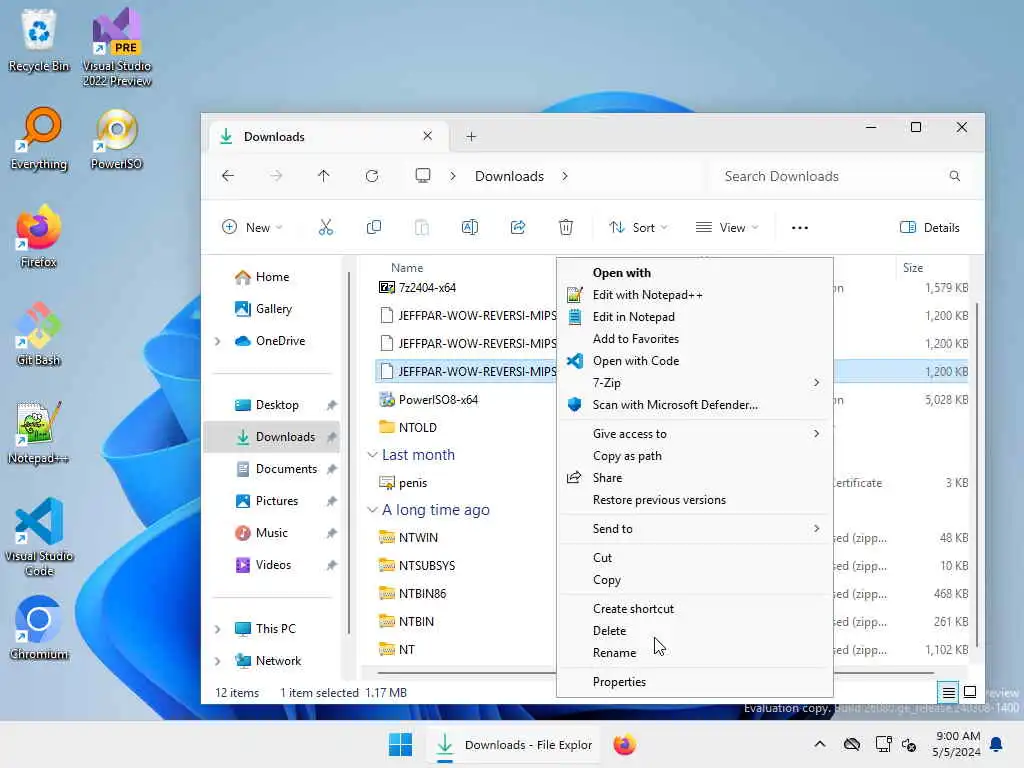This screenshot has height=768, width=1024.
Task: Click Downloads in the address breadcrumb
Action: (x=509, y=176)
